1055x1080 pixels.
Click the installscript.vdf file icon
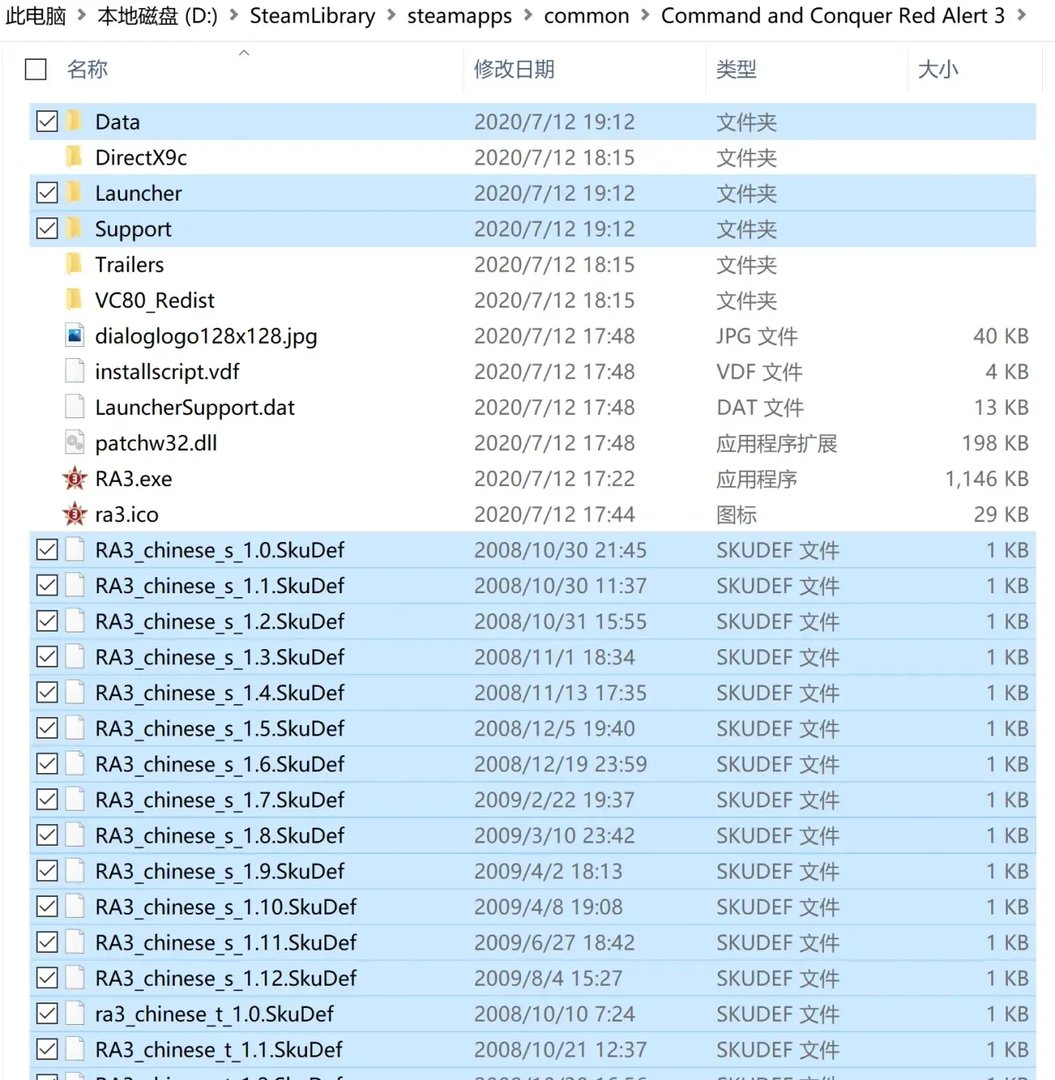tap(76, 371)
